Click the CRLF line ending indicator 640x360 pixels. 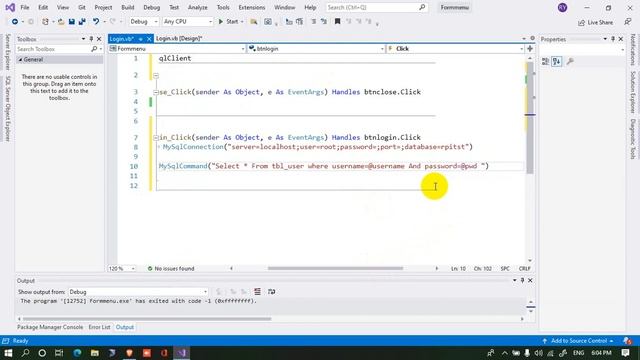pos(524,269)
